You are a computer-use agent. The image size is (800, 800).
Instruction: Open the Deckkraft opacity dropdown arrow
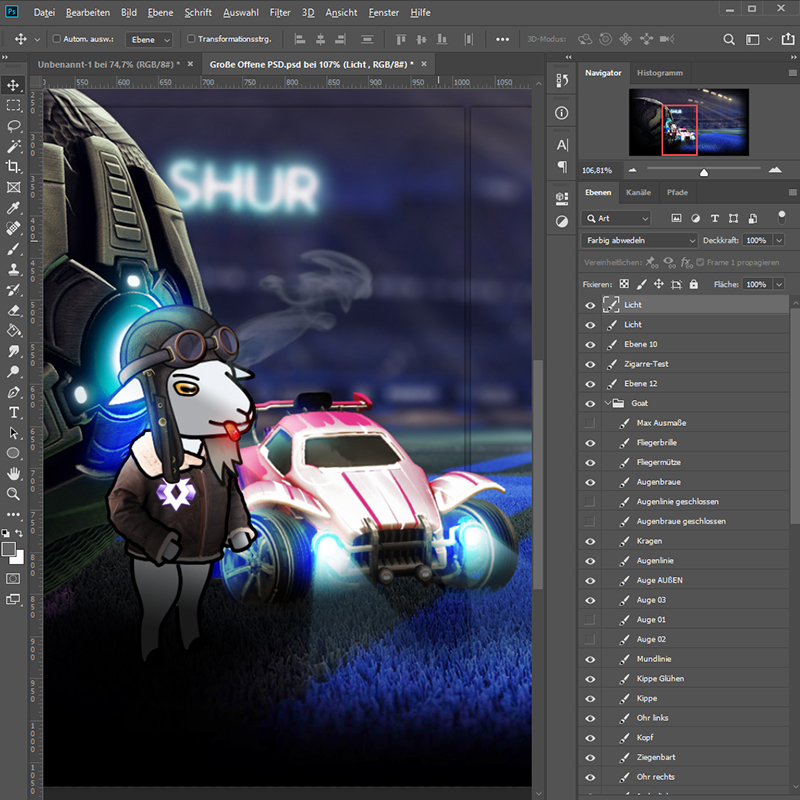[779, 240]
